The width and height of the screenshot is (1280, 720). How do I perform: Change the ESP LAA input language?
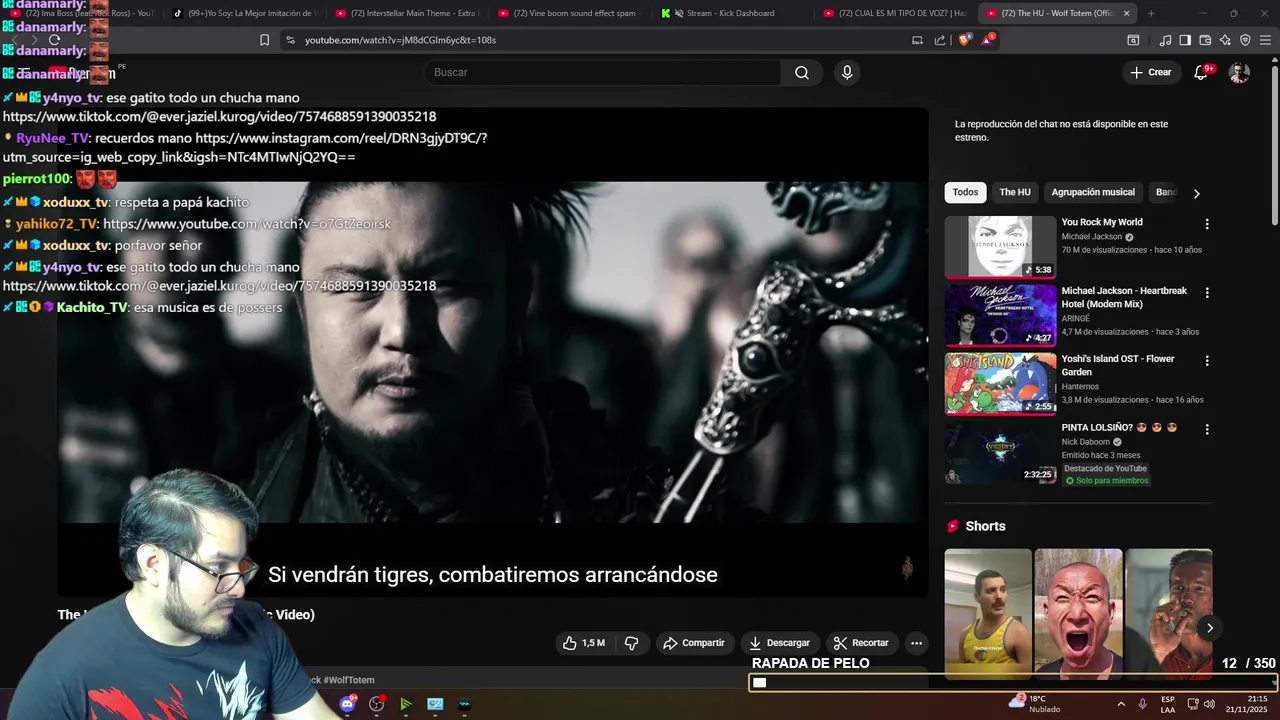tap(1168, 704)
